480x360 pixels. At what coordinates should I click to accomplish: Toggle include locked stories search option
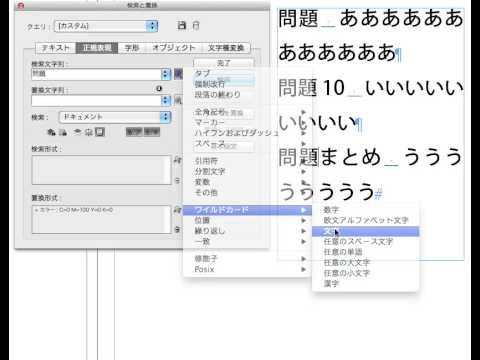63,132
